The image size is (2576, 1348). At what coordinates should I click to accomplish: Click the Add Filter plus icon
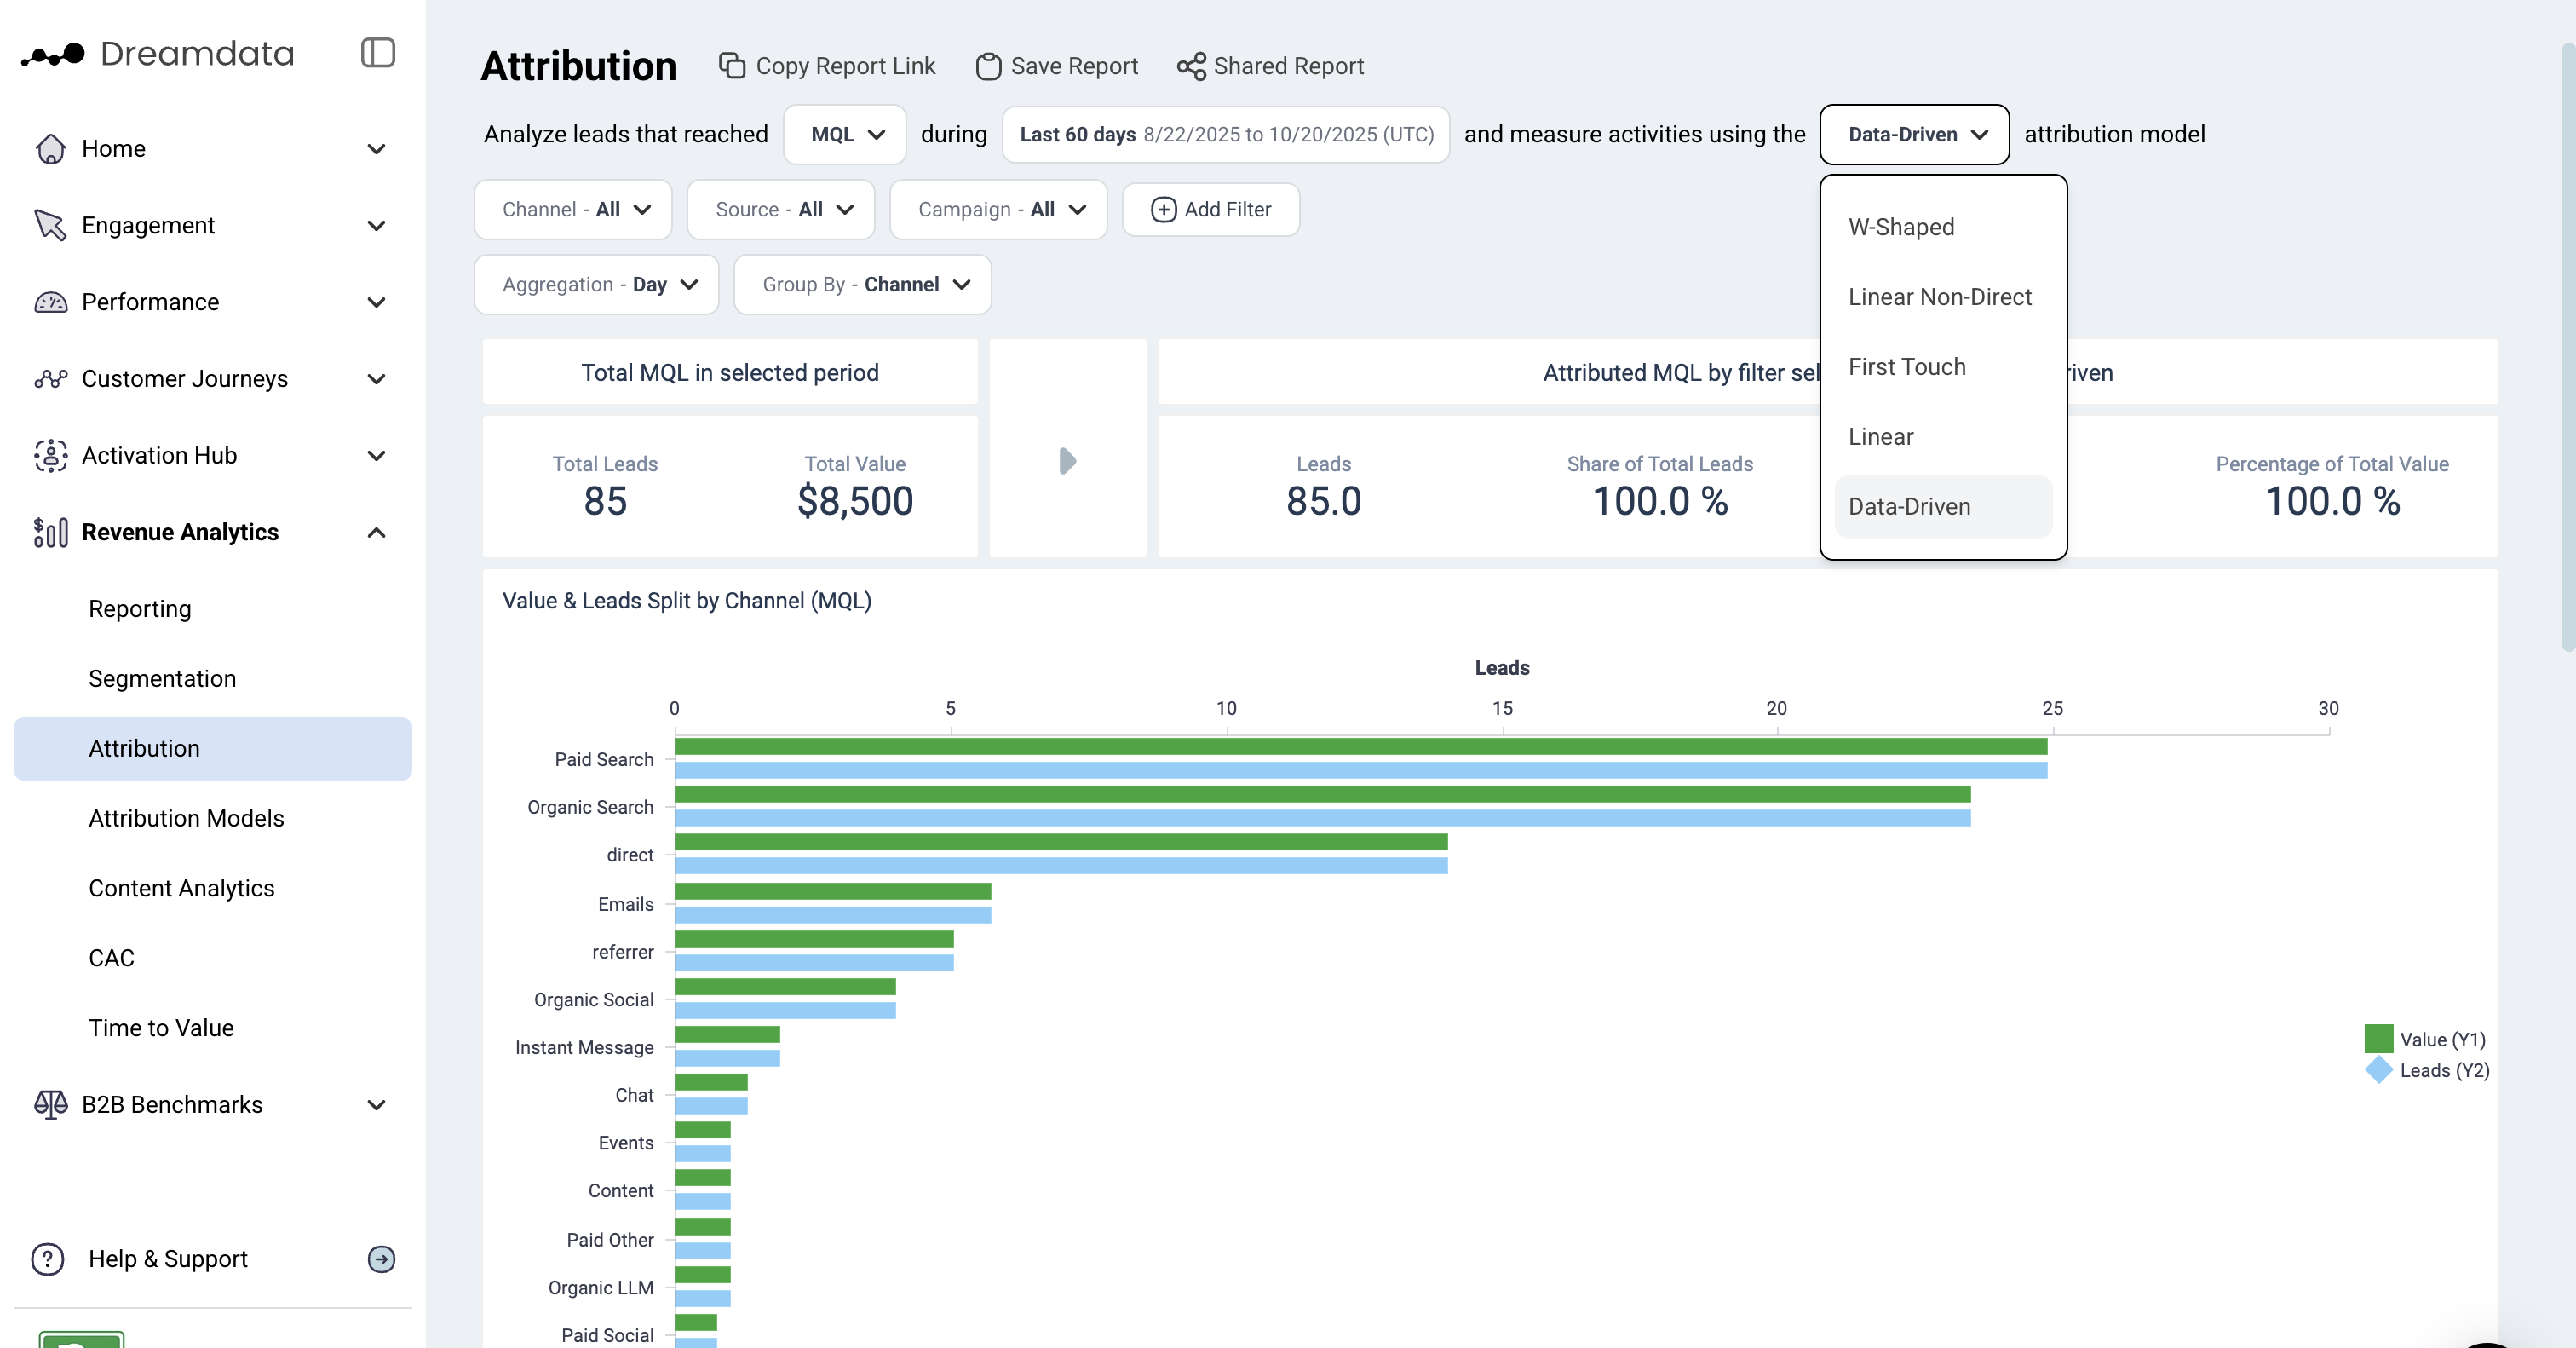tap(1163, 209)
